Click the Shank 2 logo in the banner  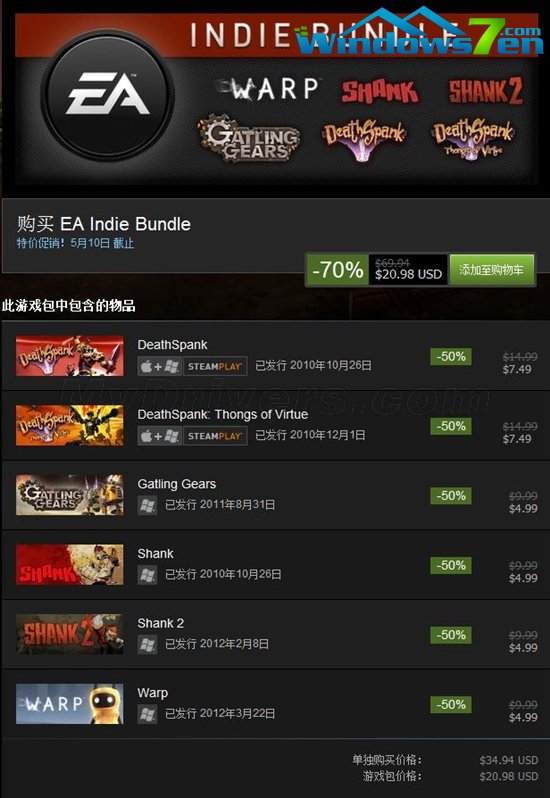click(486, 92)
